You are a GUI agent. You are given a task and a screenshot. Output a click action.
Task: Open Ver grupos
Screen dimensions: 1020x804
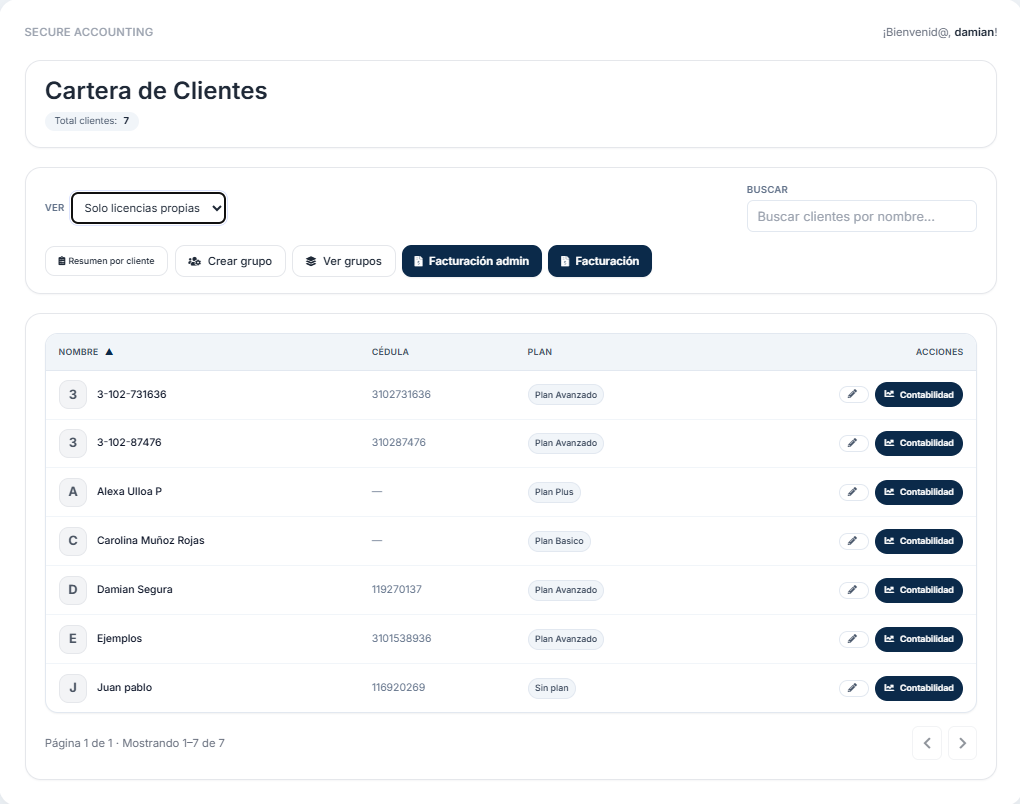[343, 261]
